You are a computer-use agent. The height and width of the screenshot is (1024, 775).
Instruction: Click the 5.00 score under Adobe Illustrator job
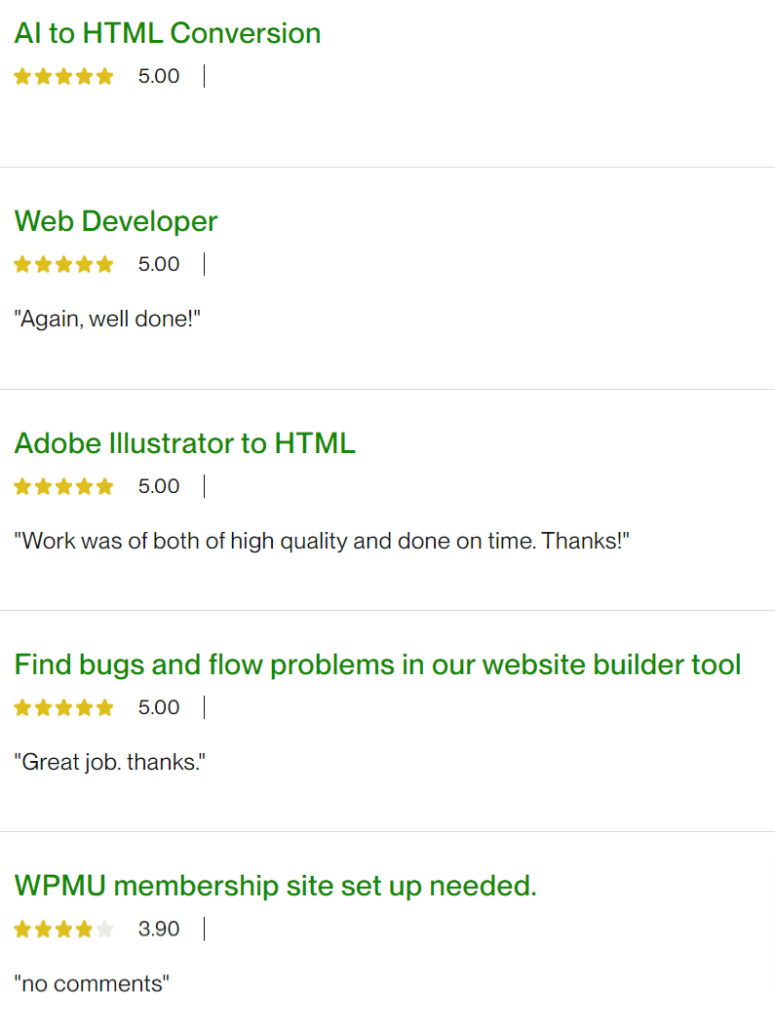[x=159, y=486]
